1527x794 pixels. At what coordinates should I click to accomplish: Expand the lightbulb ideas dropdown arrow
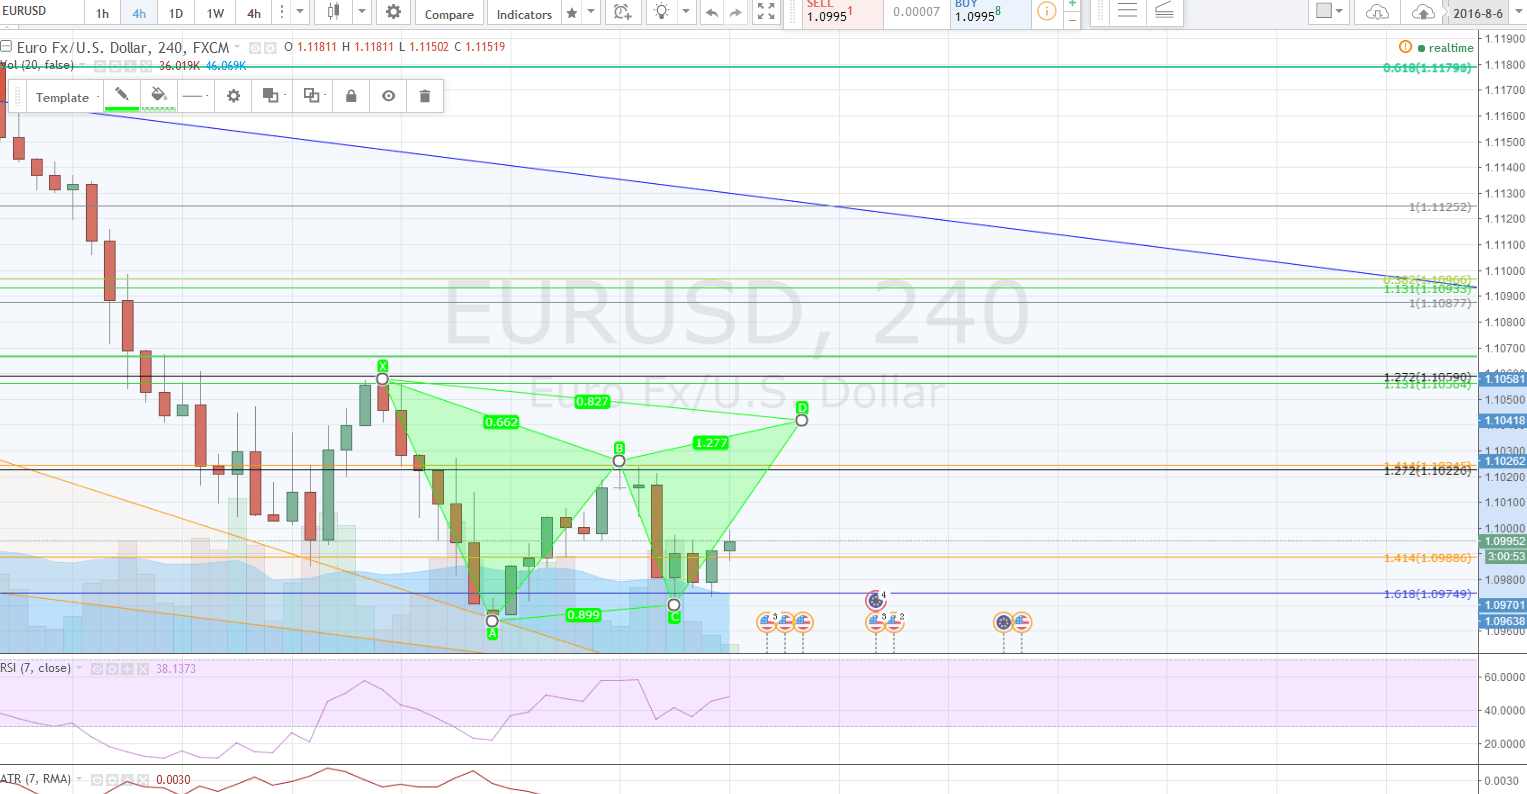click(686, 13)
